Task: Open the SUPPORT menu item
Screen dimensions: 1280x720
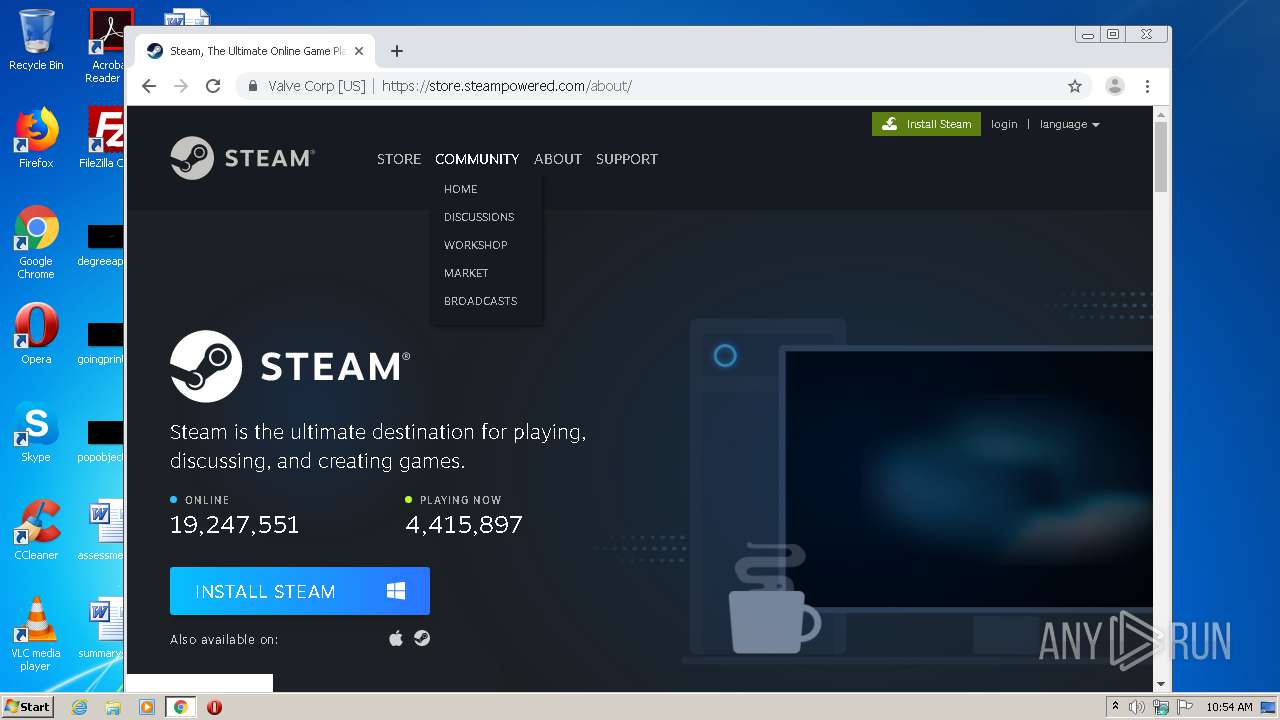Action: 627,159
